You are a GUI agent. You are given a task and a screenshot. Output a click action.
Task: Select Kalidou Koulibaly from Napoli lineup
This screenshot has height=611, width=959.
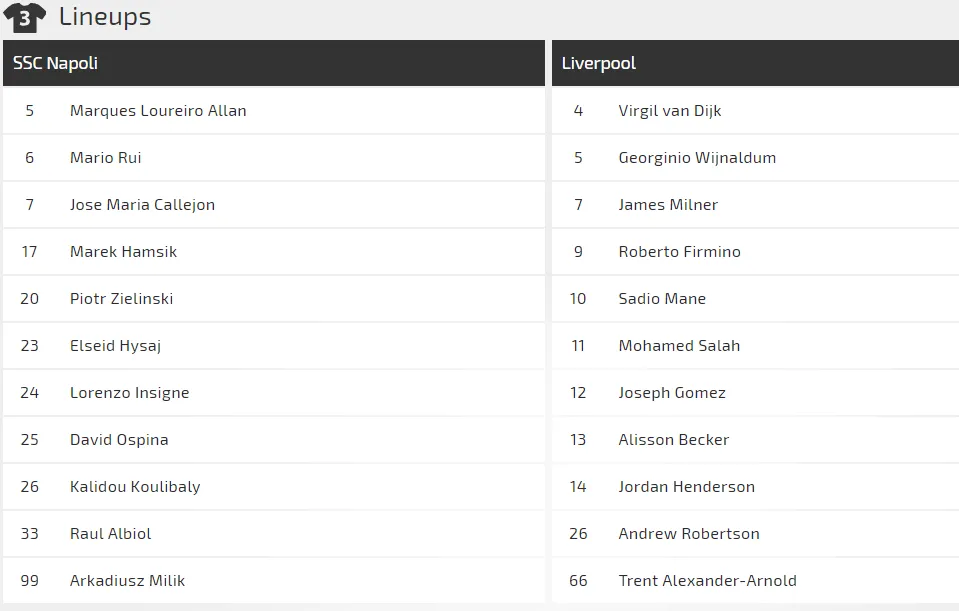(135, 487)
